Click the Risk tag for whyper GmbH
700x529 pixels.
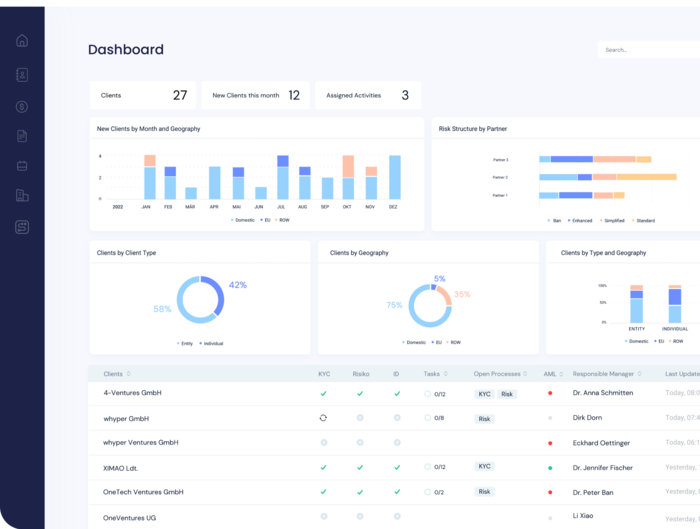click(x=485, y=419)
